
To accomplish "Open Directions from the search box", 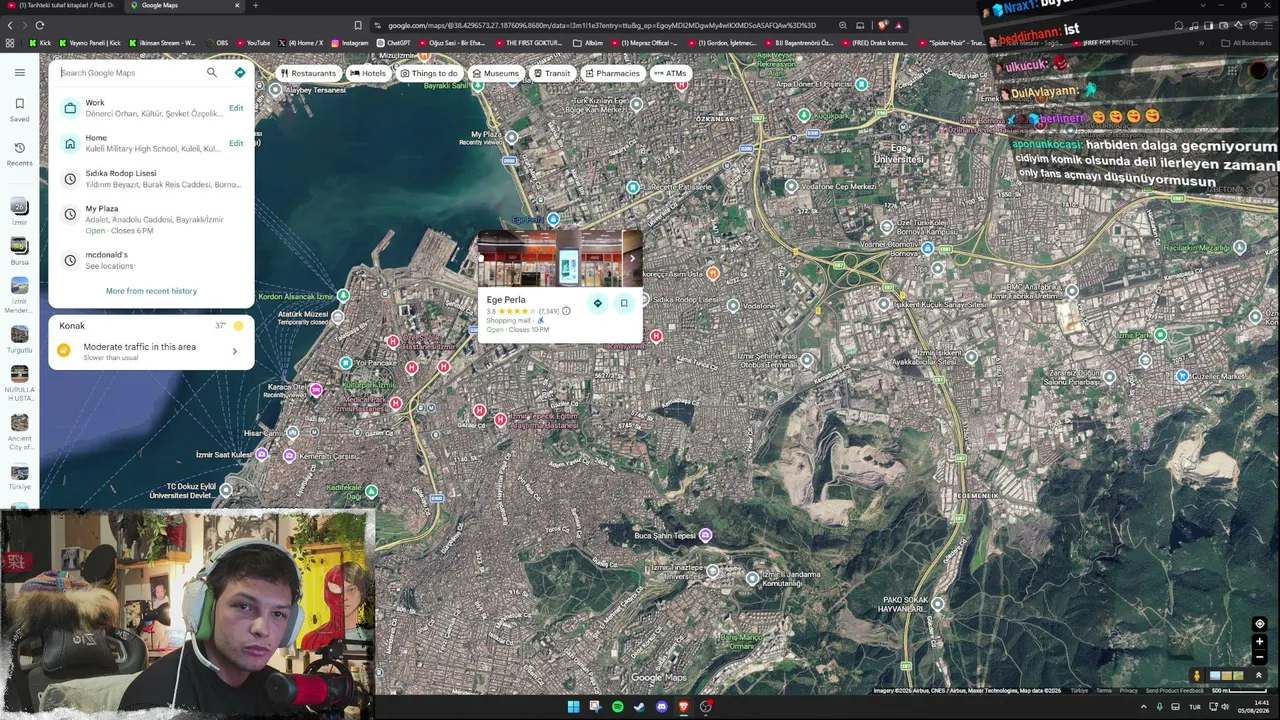I will pyautogui.click(x=240, y=72).
